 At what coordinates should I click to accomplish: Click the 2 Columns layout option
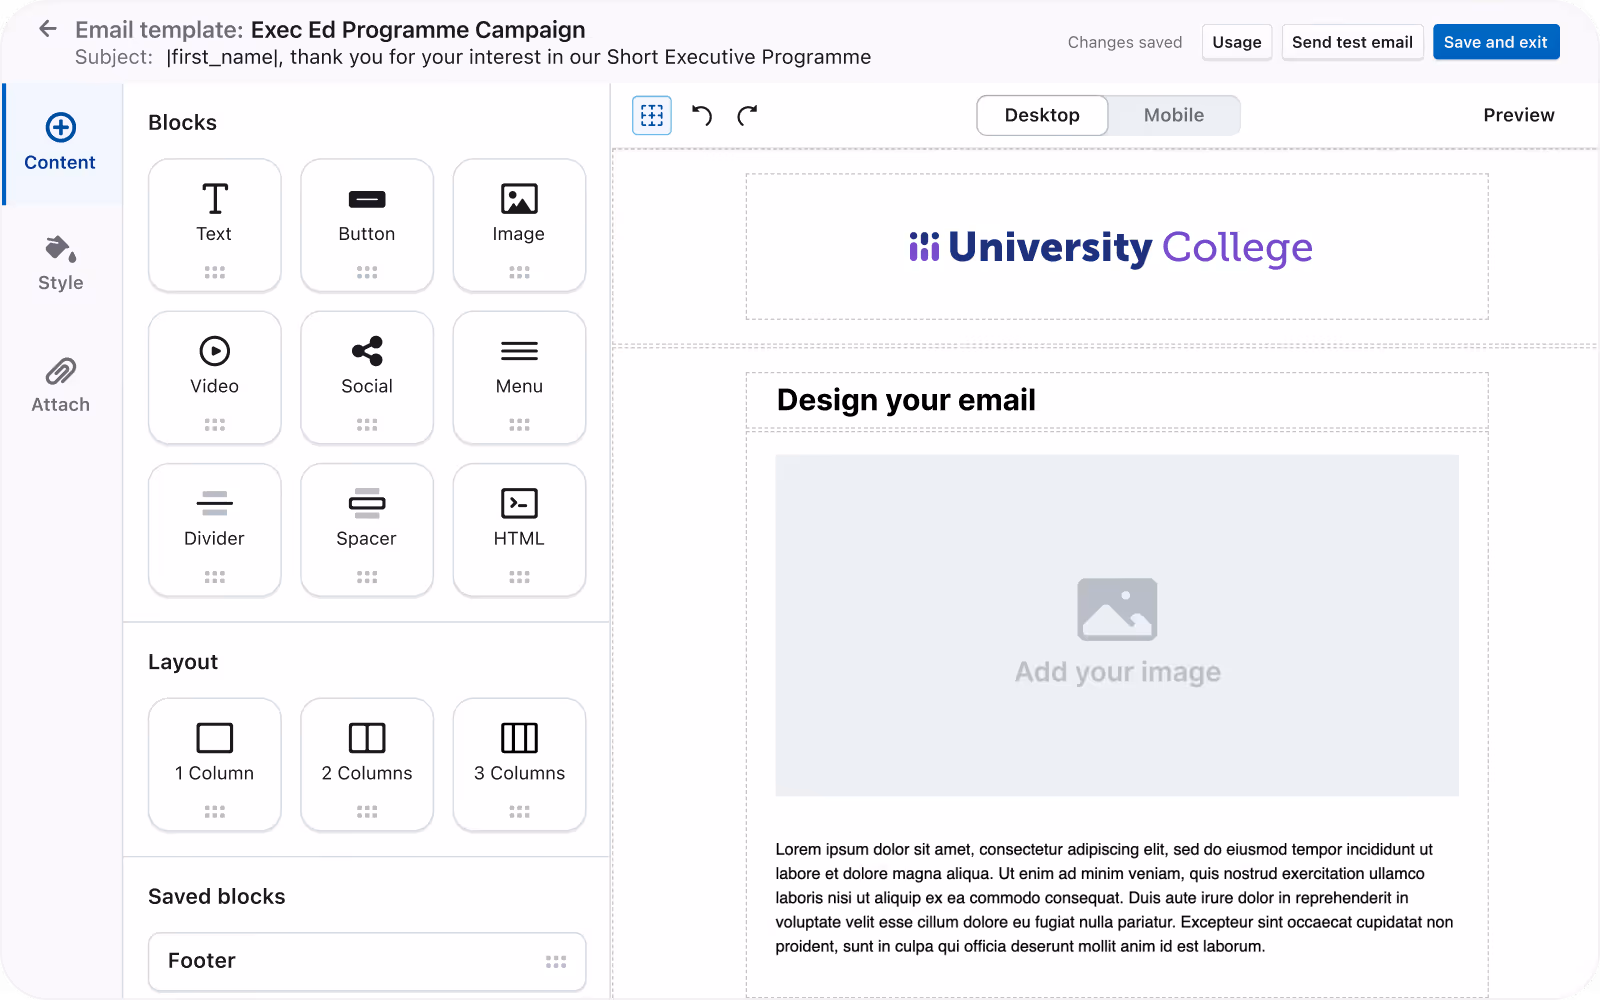click(x=367, y=764)
